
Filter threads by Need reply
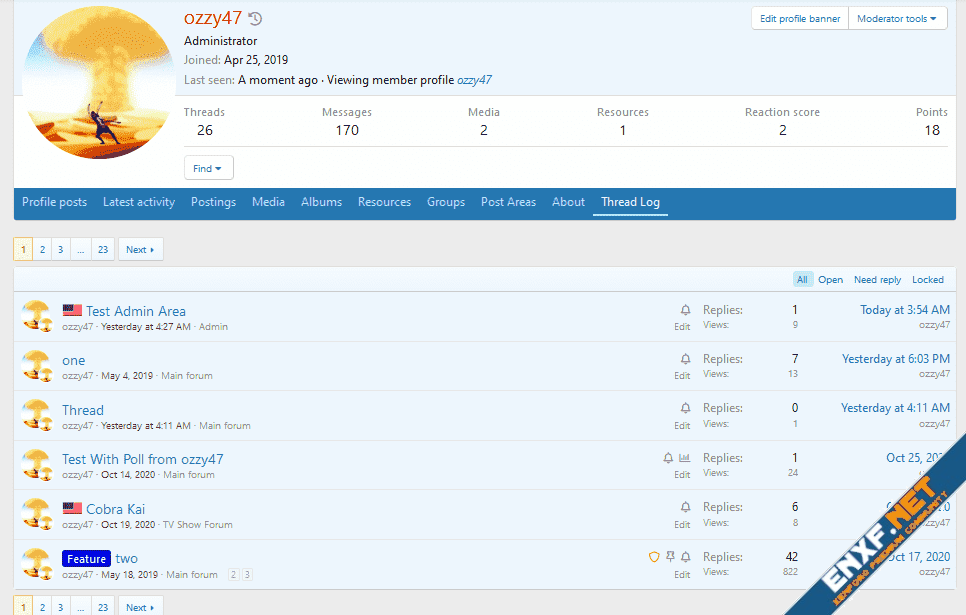877,280
